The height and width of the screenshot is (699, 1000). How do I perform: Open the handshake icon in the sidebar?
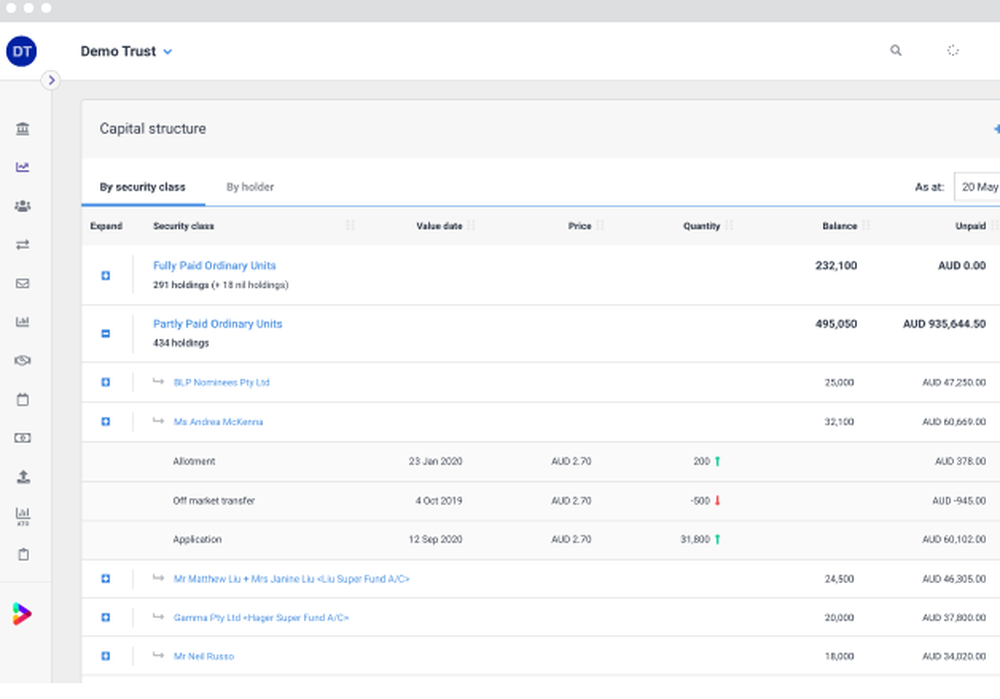(x=22, y=360)
